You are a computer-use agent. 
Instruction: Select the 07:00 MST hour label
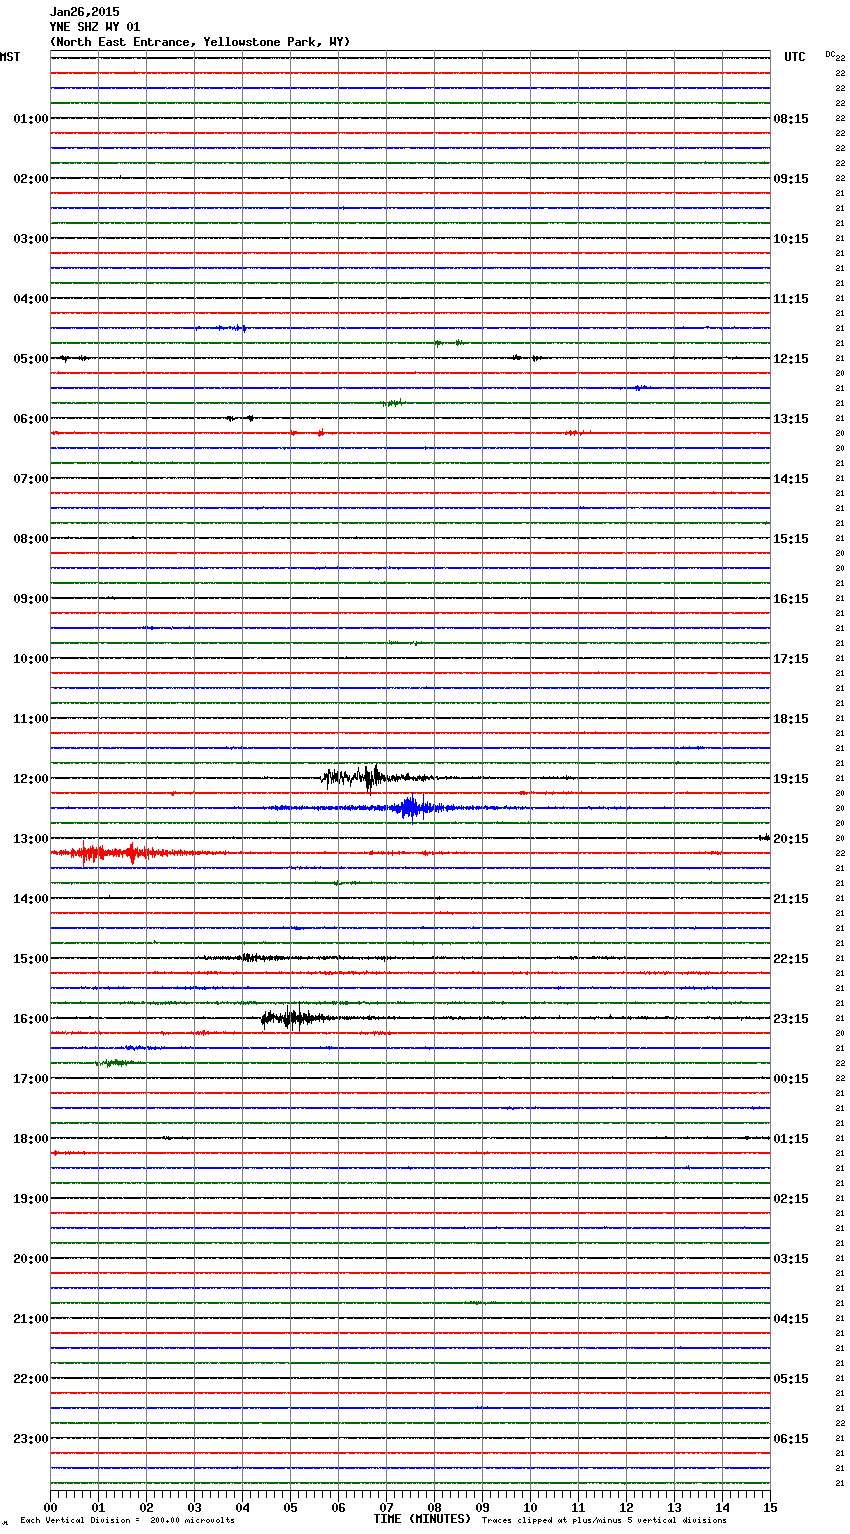31,479
